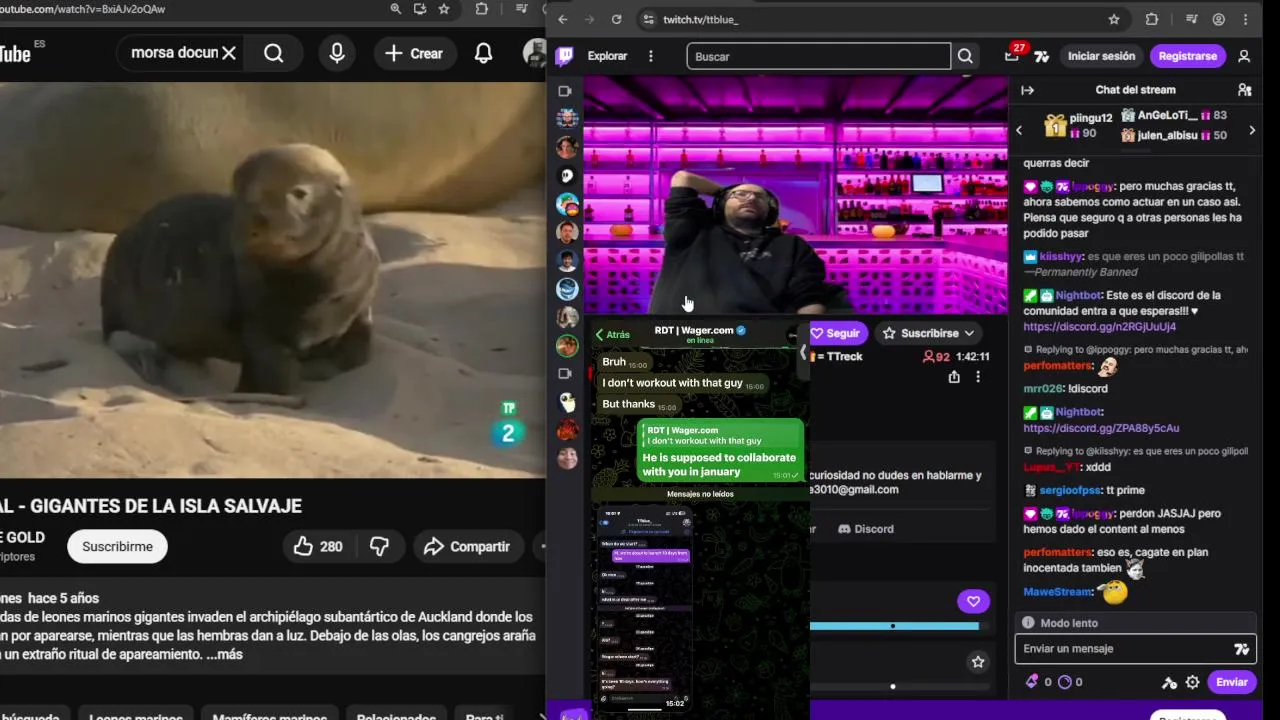
Task: Collapse the Twitch left sidebar camera icon
Action: click(x=565, y=91)
